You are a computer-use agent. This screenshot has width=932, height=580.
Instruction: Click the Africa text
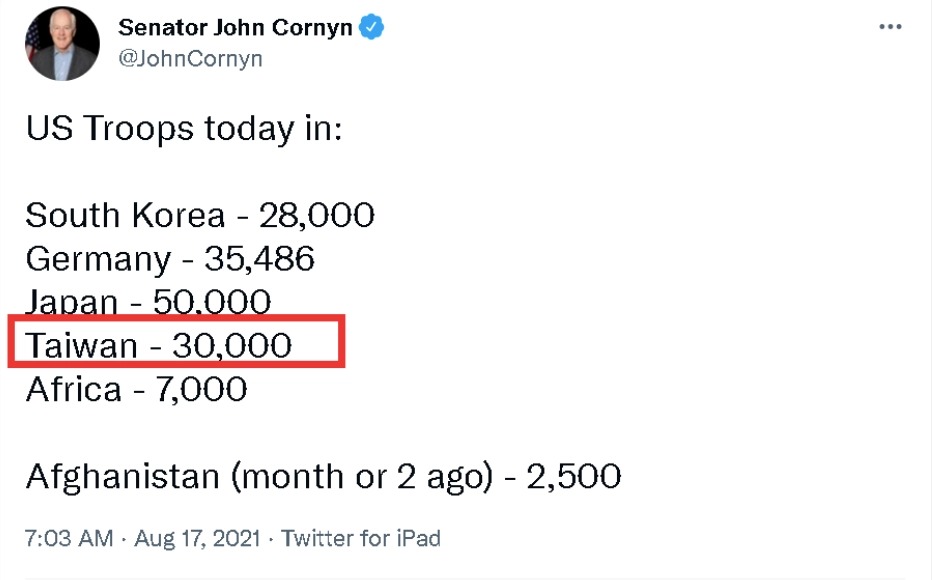73,388
